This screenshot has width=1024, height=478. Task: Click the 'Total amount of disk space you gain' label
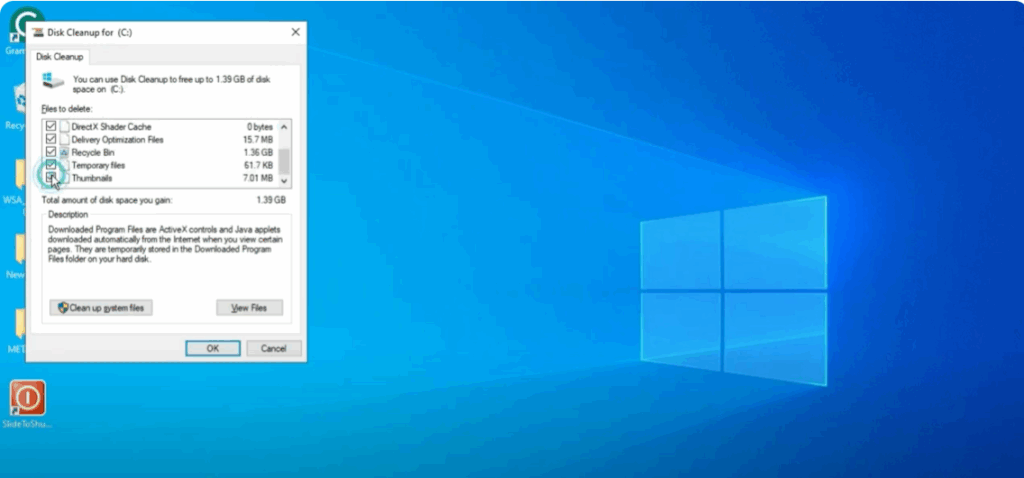(x=107, y=200)
